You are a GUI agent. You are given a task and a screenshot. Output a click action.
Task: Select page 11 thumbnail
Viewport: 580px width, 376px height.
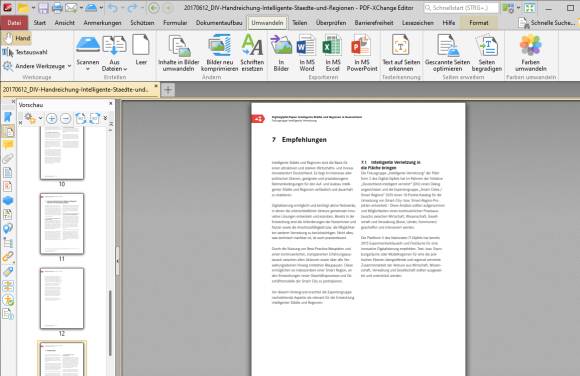click(62, 224)
